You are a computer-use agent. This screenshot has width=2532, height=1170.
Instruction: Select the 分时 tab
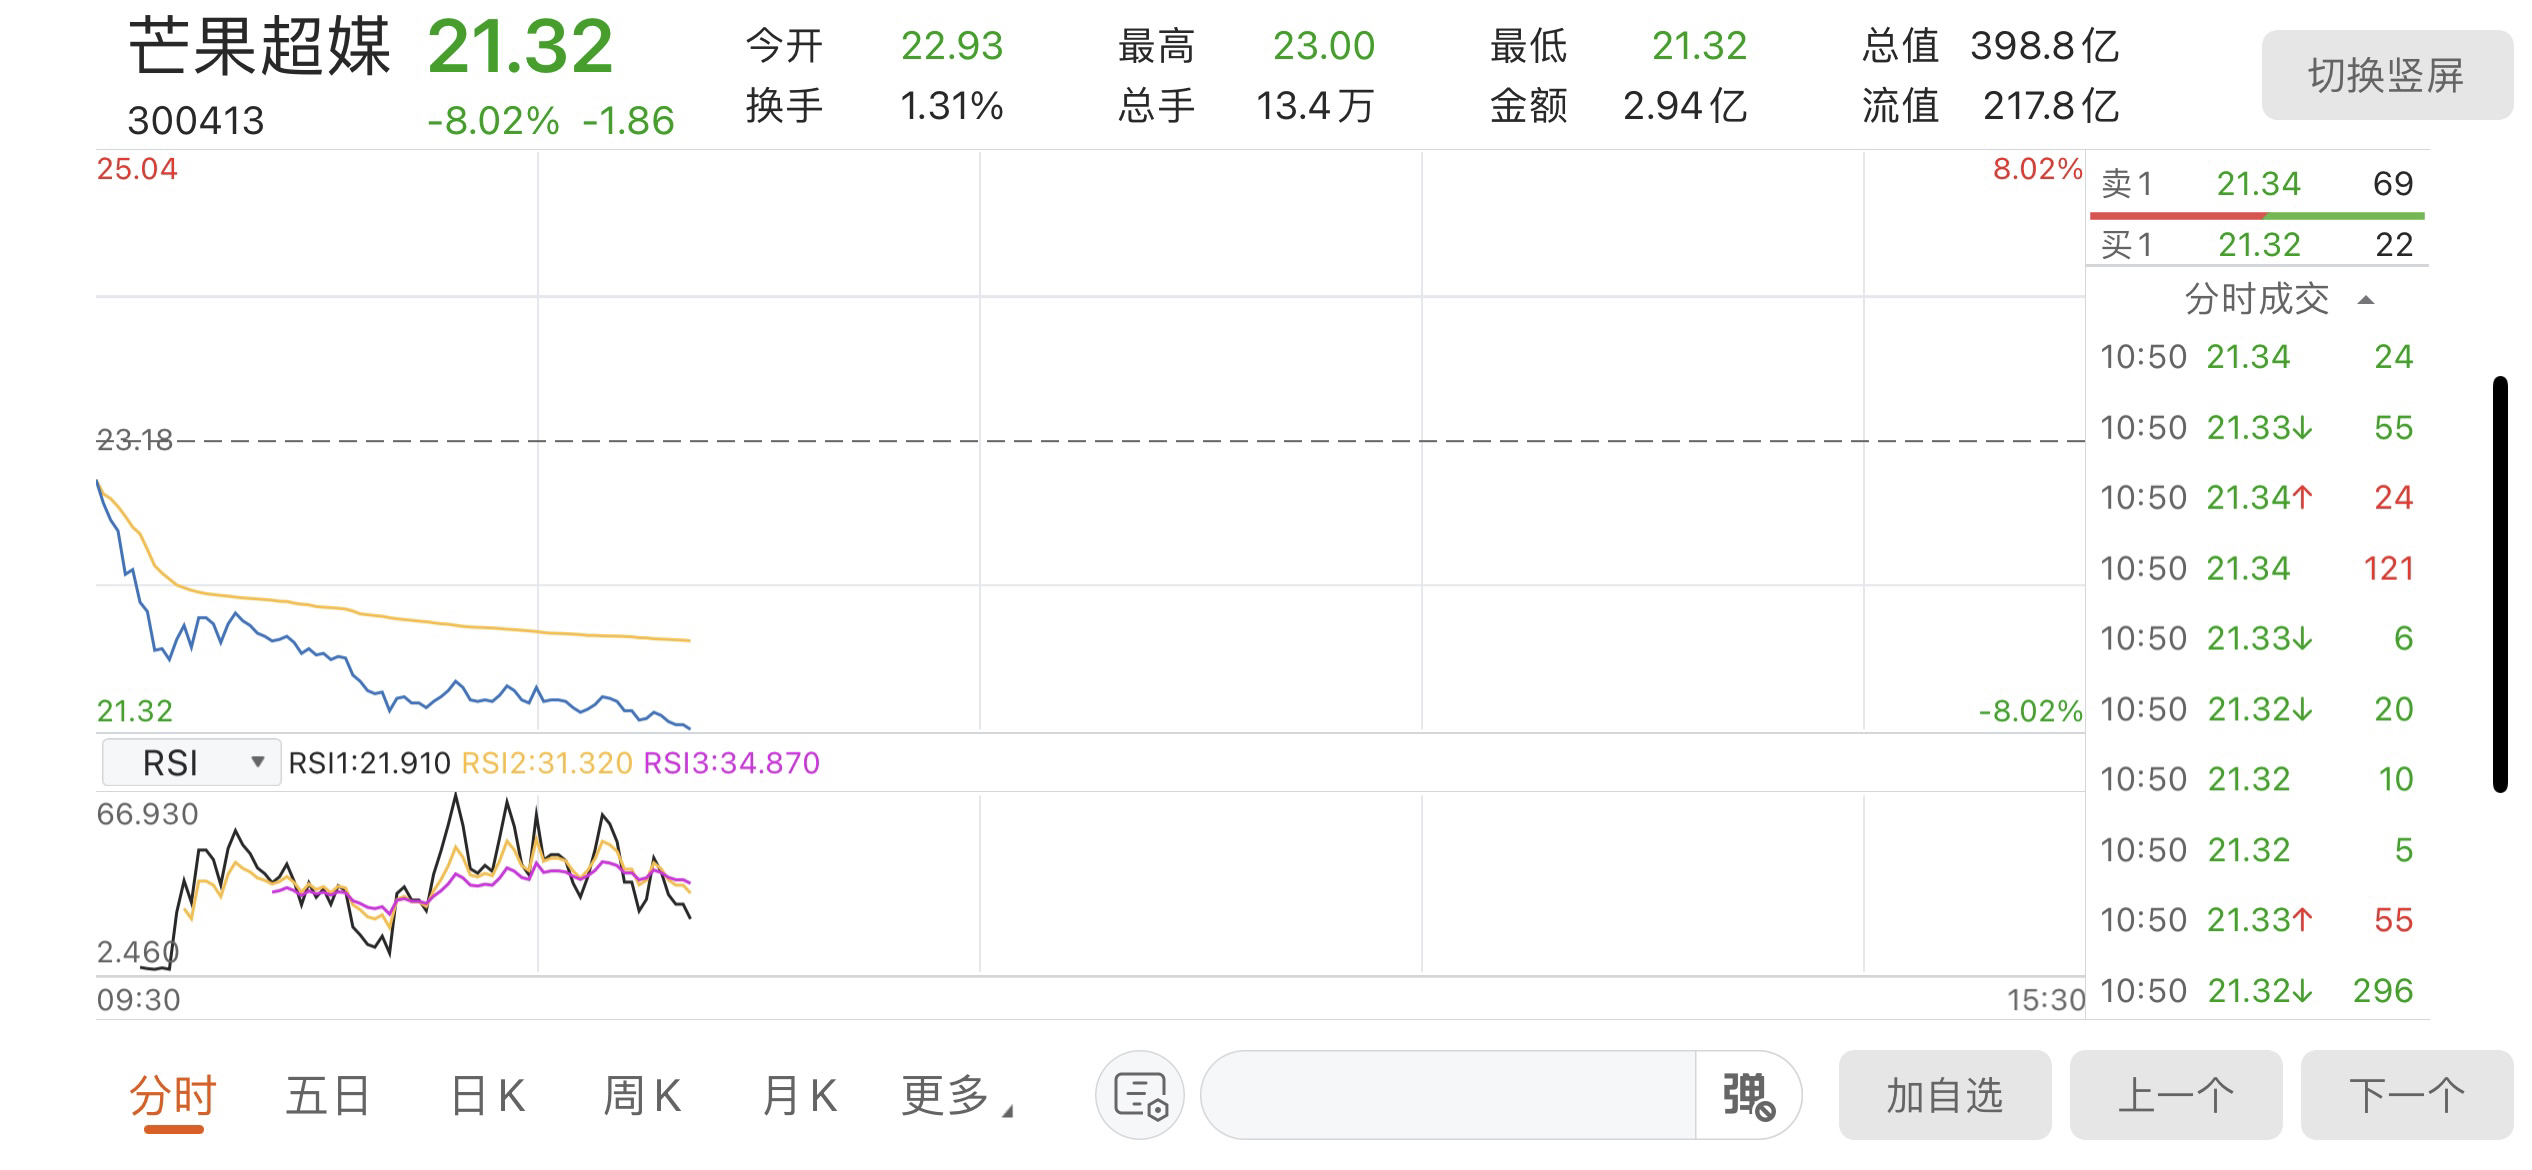[x=173, y=1096]
